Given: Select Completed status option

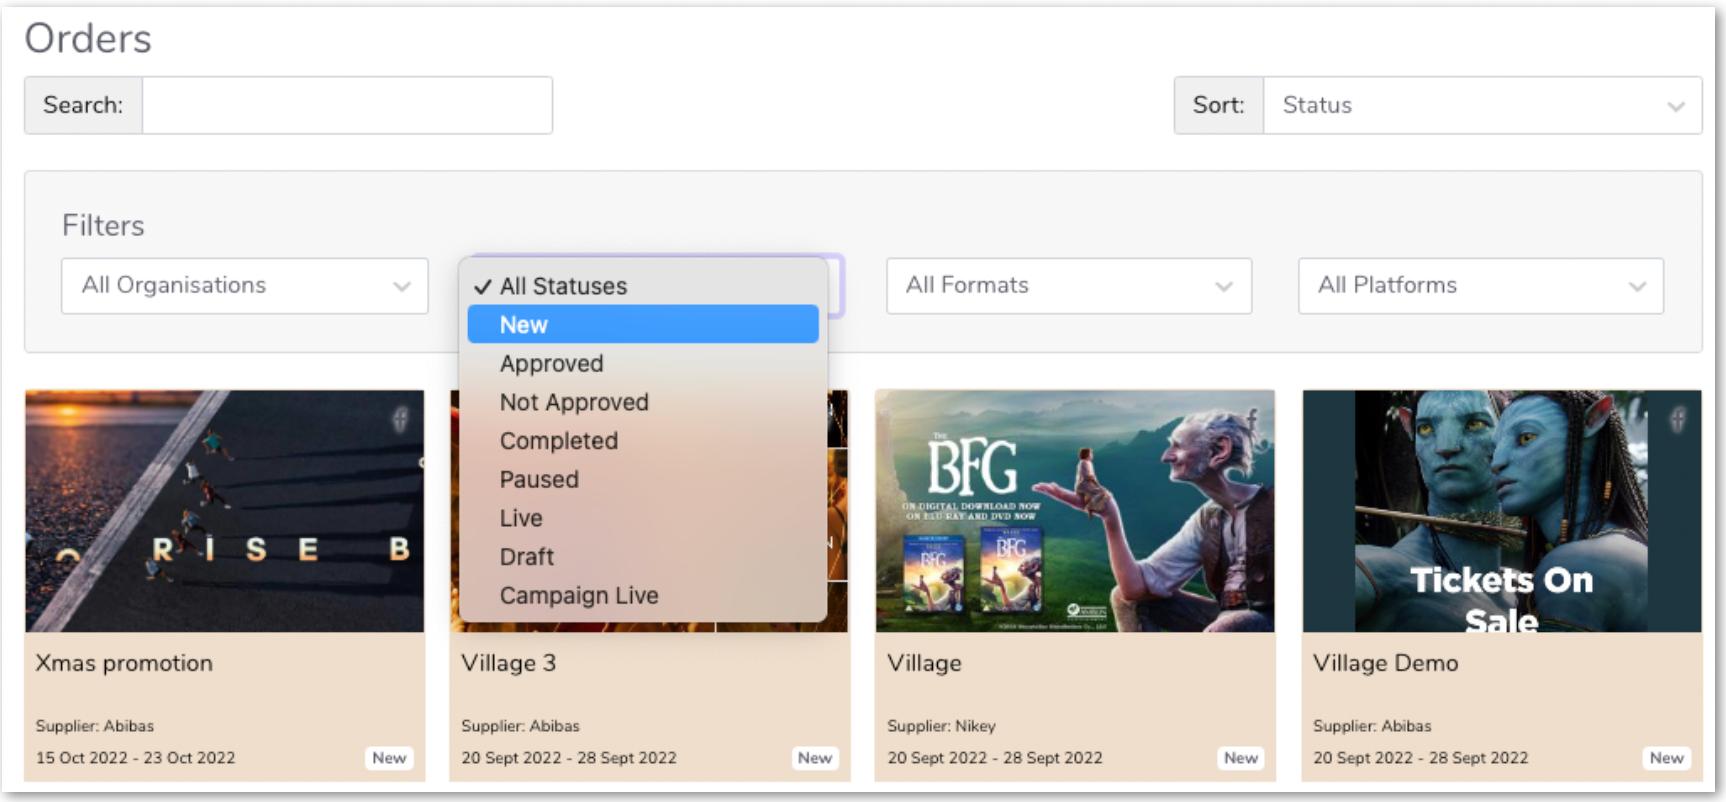Looking at the screenshot, I should tap(643, 441).
